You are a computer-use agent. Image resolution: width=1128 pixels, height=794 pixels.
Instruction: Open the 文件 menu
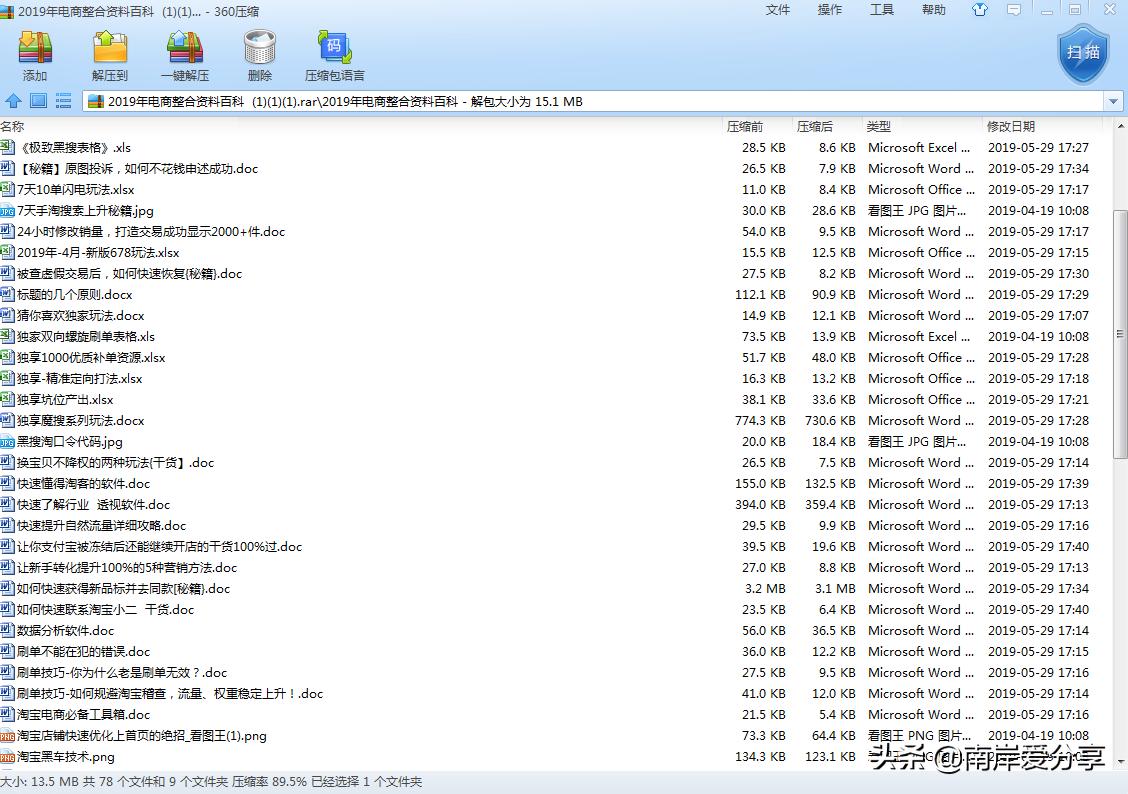click(778, 10)
